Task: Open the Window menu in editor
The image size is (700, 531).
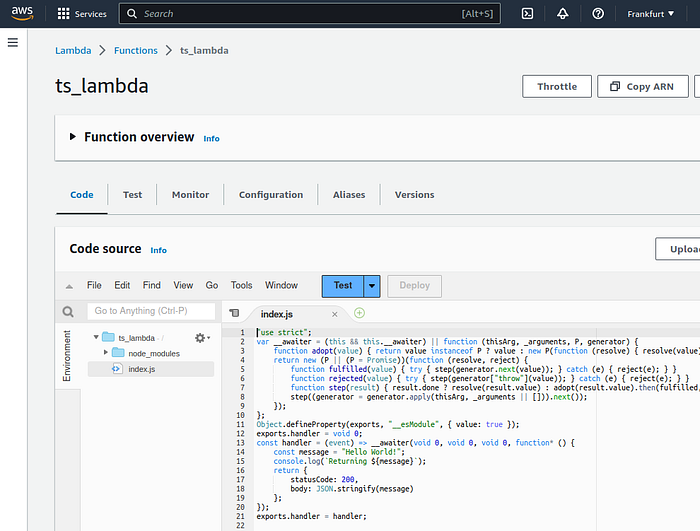Action: click(x=281, y=285)
